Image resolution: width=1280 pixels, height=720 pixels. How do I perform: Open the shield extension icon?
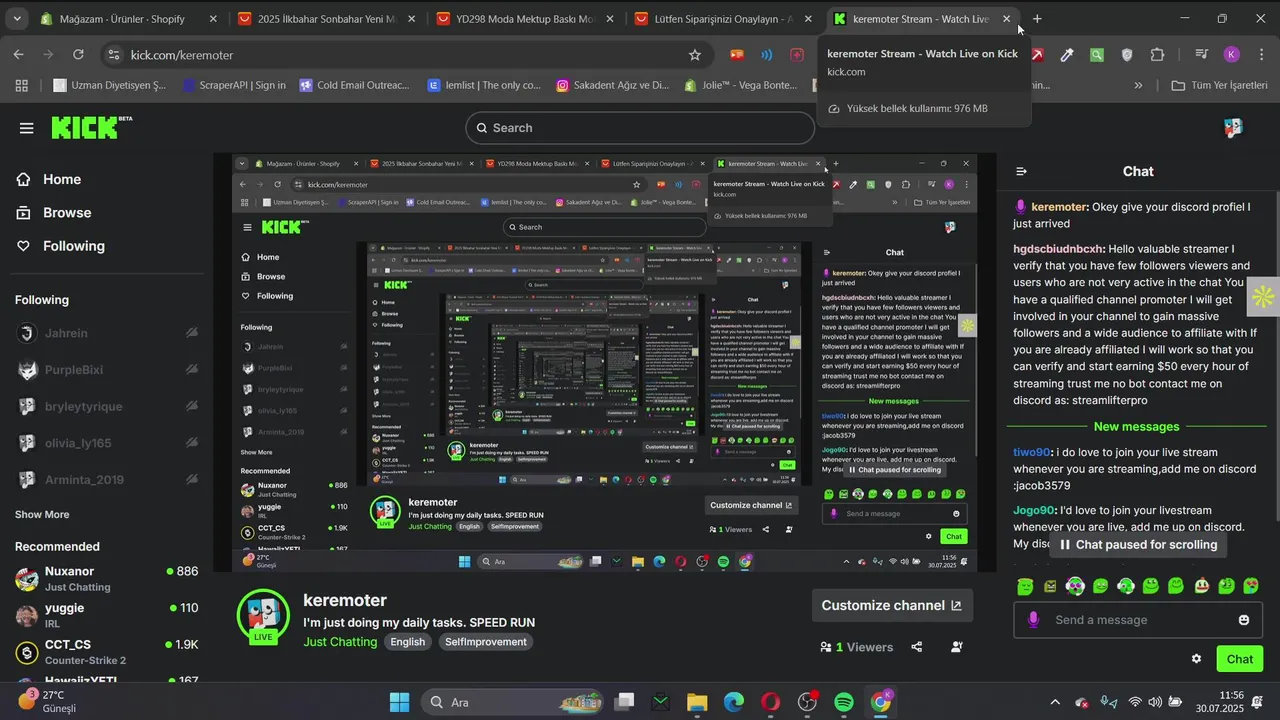coord(1127,55)
